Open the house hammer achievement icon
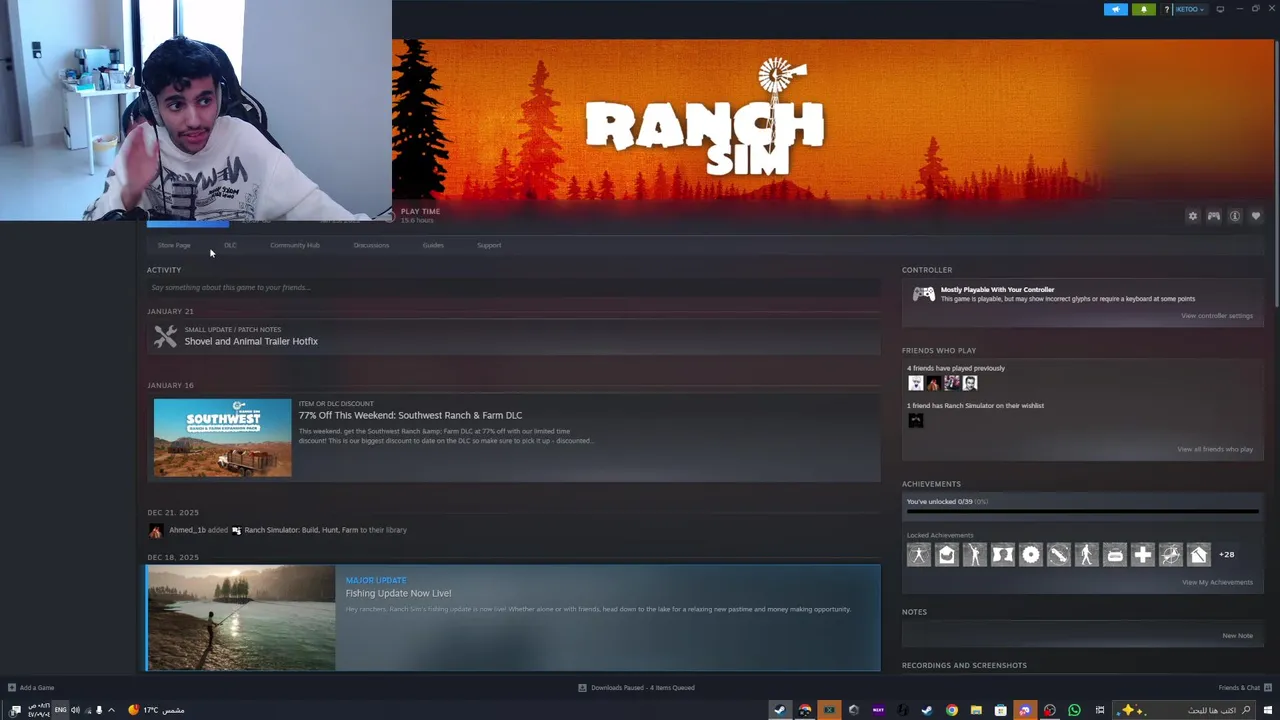Screen dimensions: 1280x720 (1198, 554)
